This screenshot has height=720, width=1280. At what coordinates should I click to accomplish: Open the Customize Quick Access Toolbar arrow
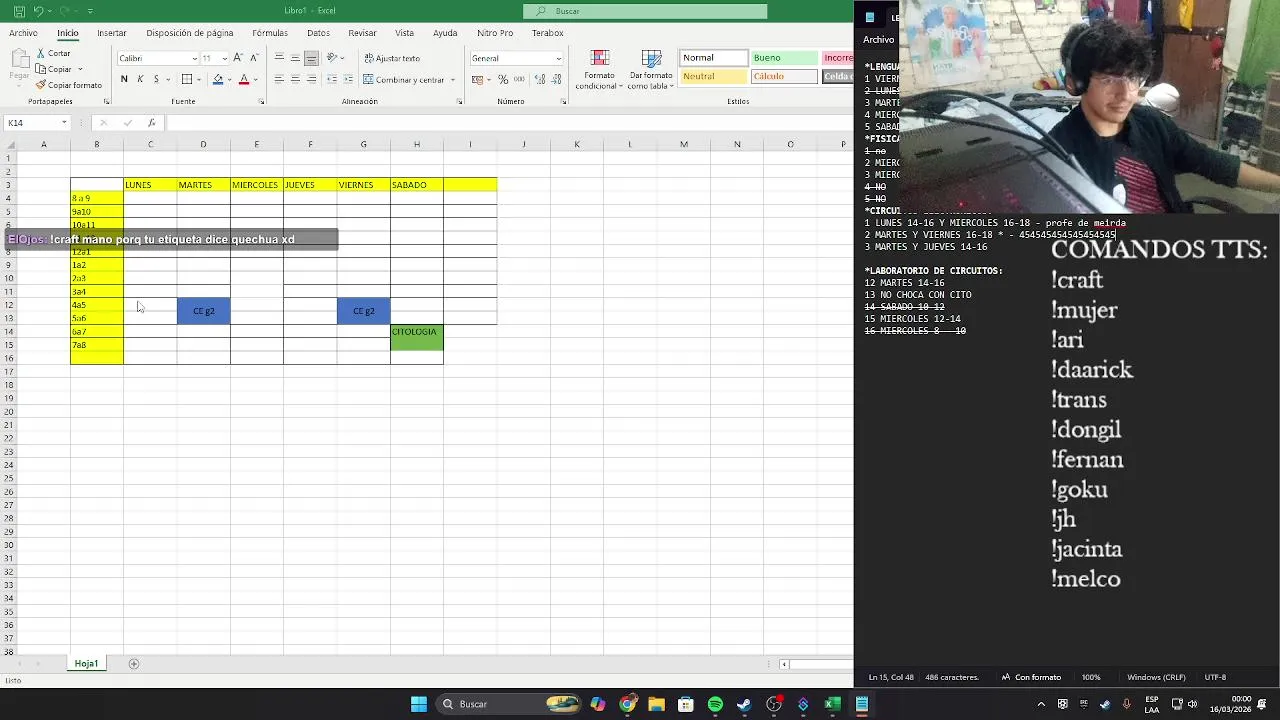[x=90, y=11]
